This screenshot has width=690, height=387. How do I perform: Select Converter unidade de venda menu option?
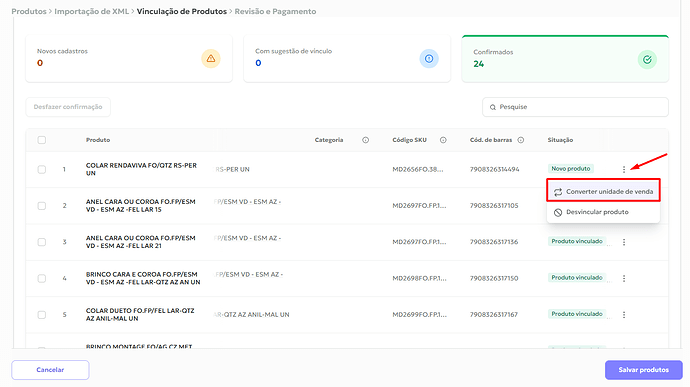click(x=603, y=192)
